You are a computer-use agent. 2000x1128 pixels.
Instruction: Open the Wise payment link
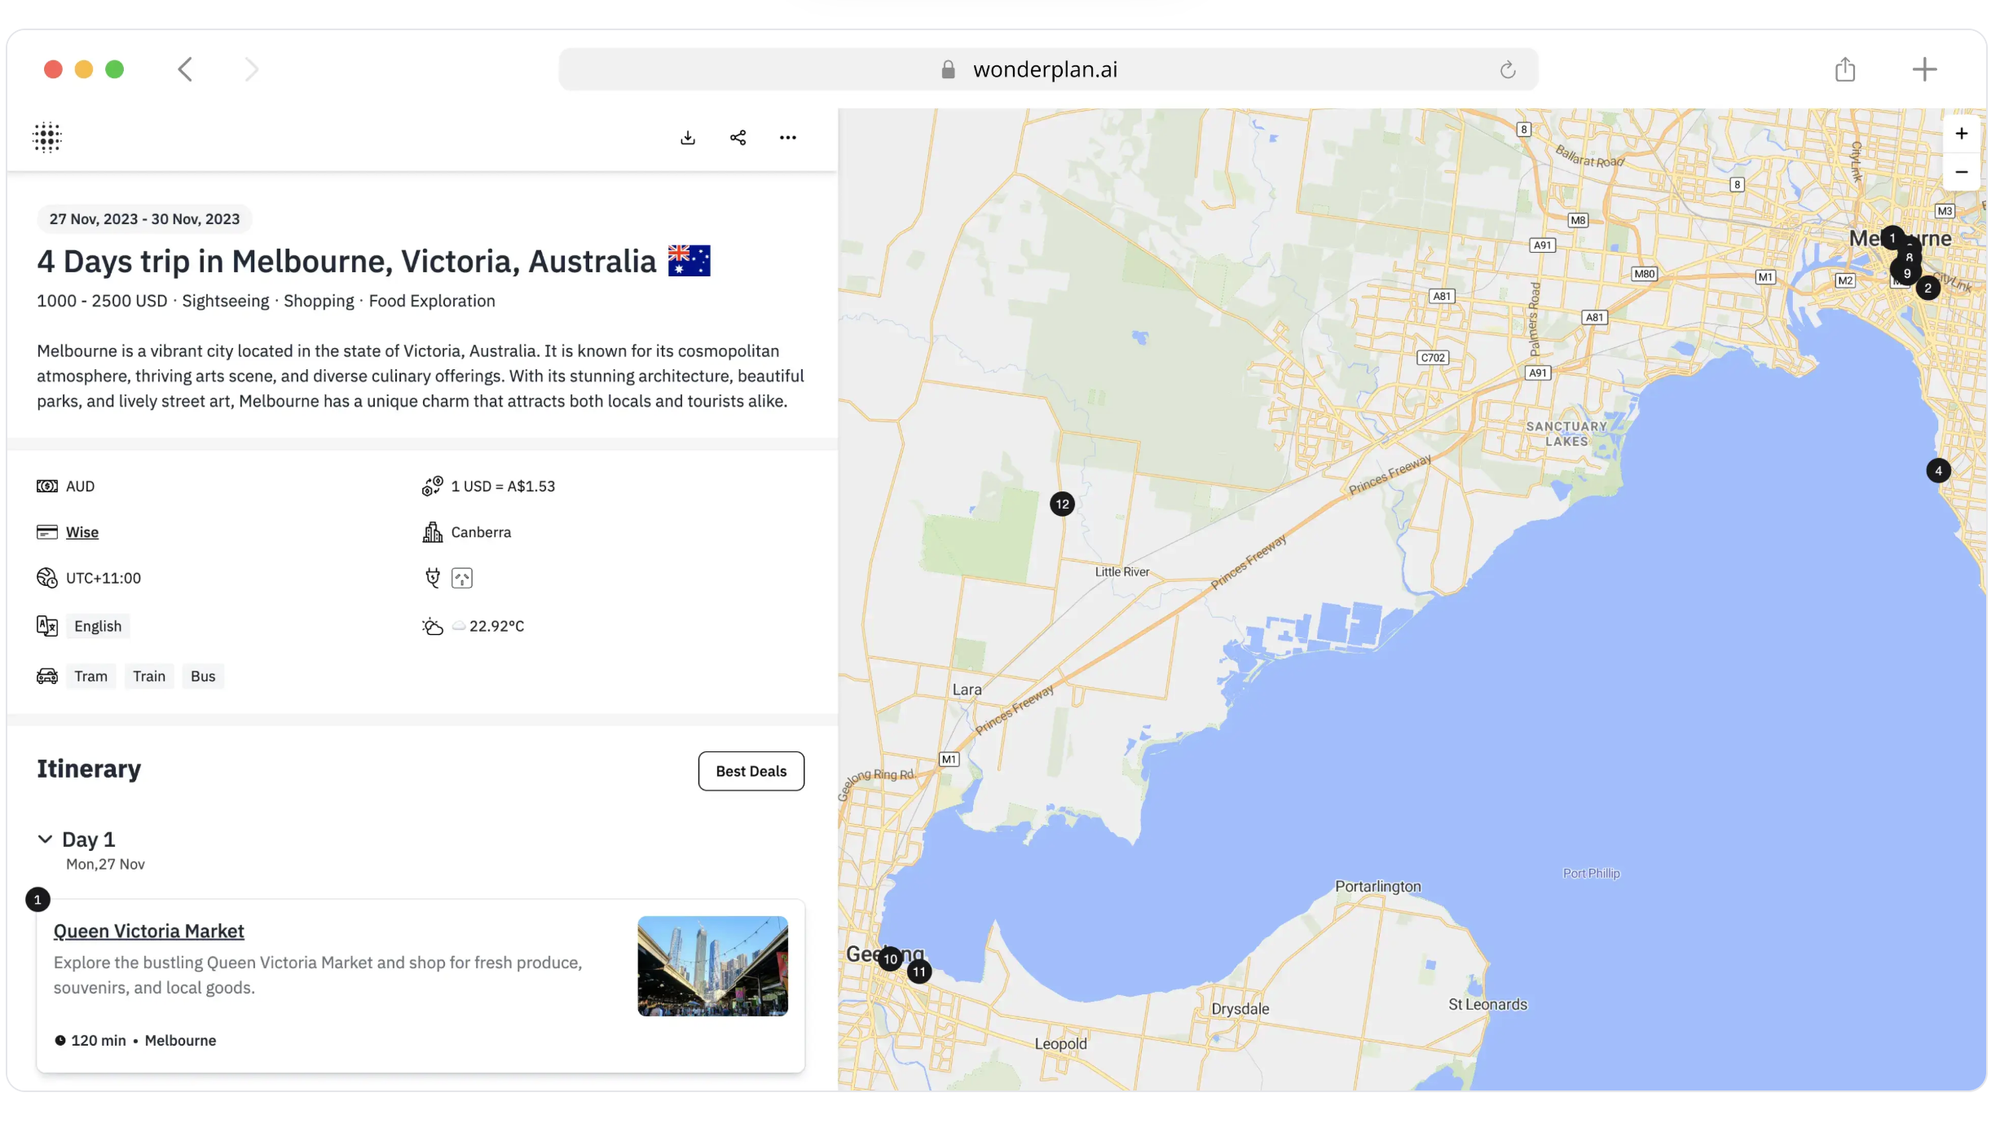[x=82, y=532]
